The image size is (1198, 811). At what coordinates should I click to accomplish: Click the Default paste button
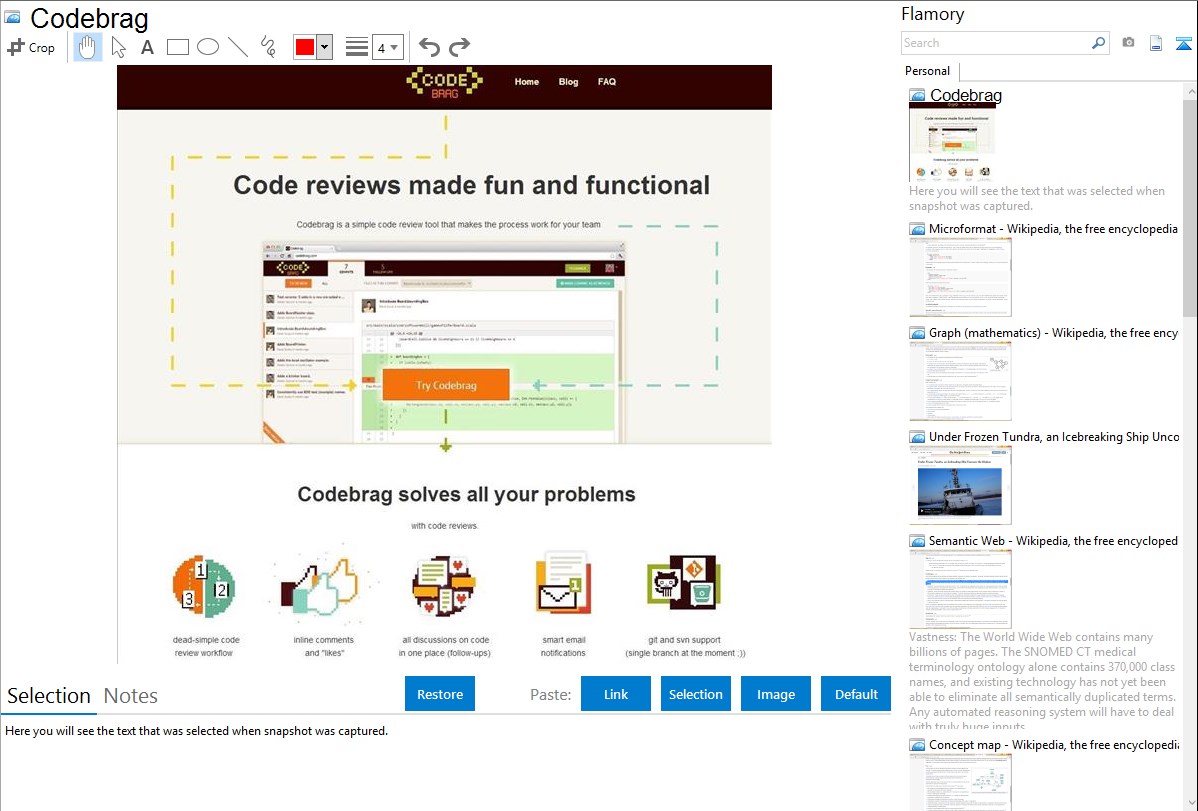(x=856, y=694)
